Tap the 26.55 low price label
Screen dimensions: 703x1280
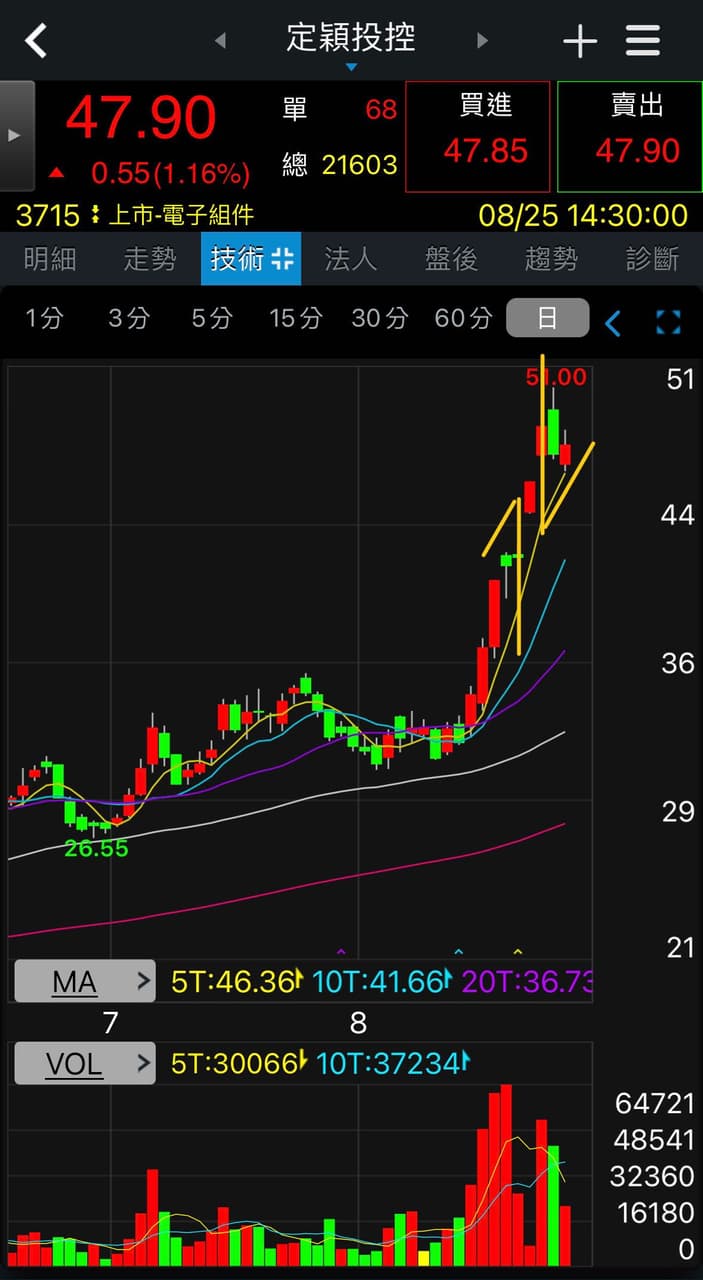pyautogui.click(x=97, y=849)
